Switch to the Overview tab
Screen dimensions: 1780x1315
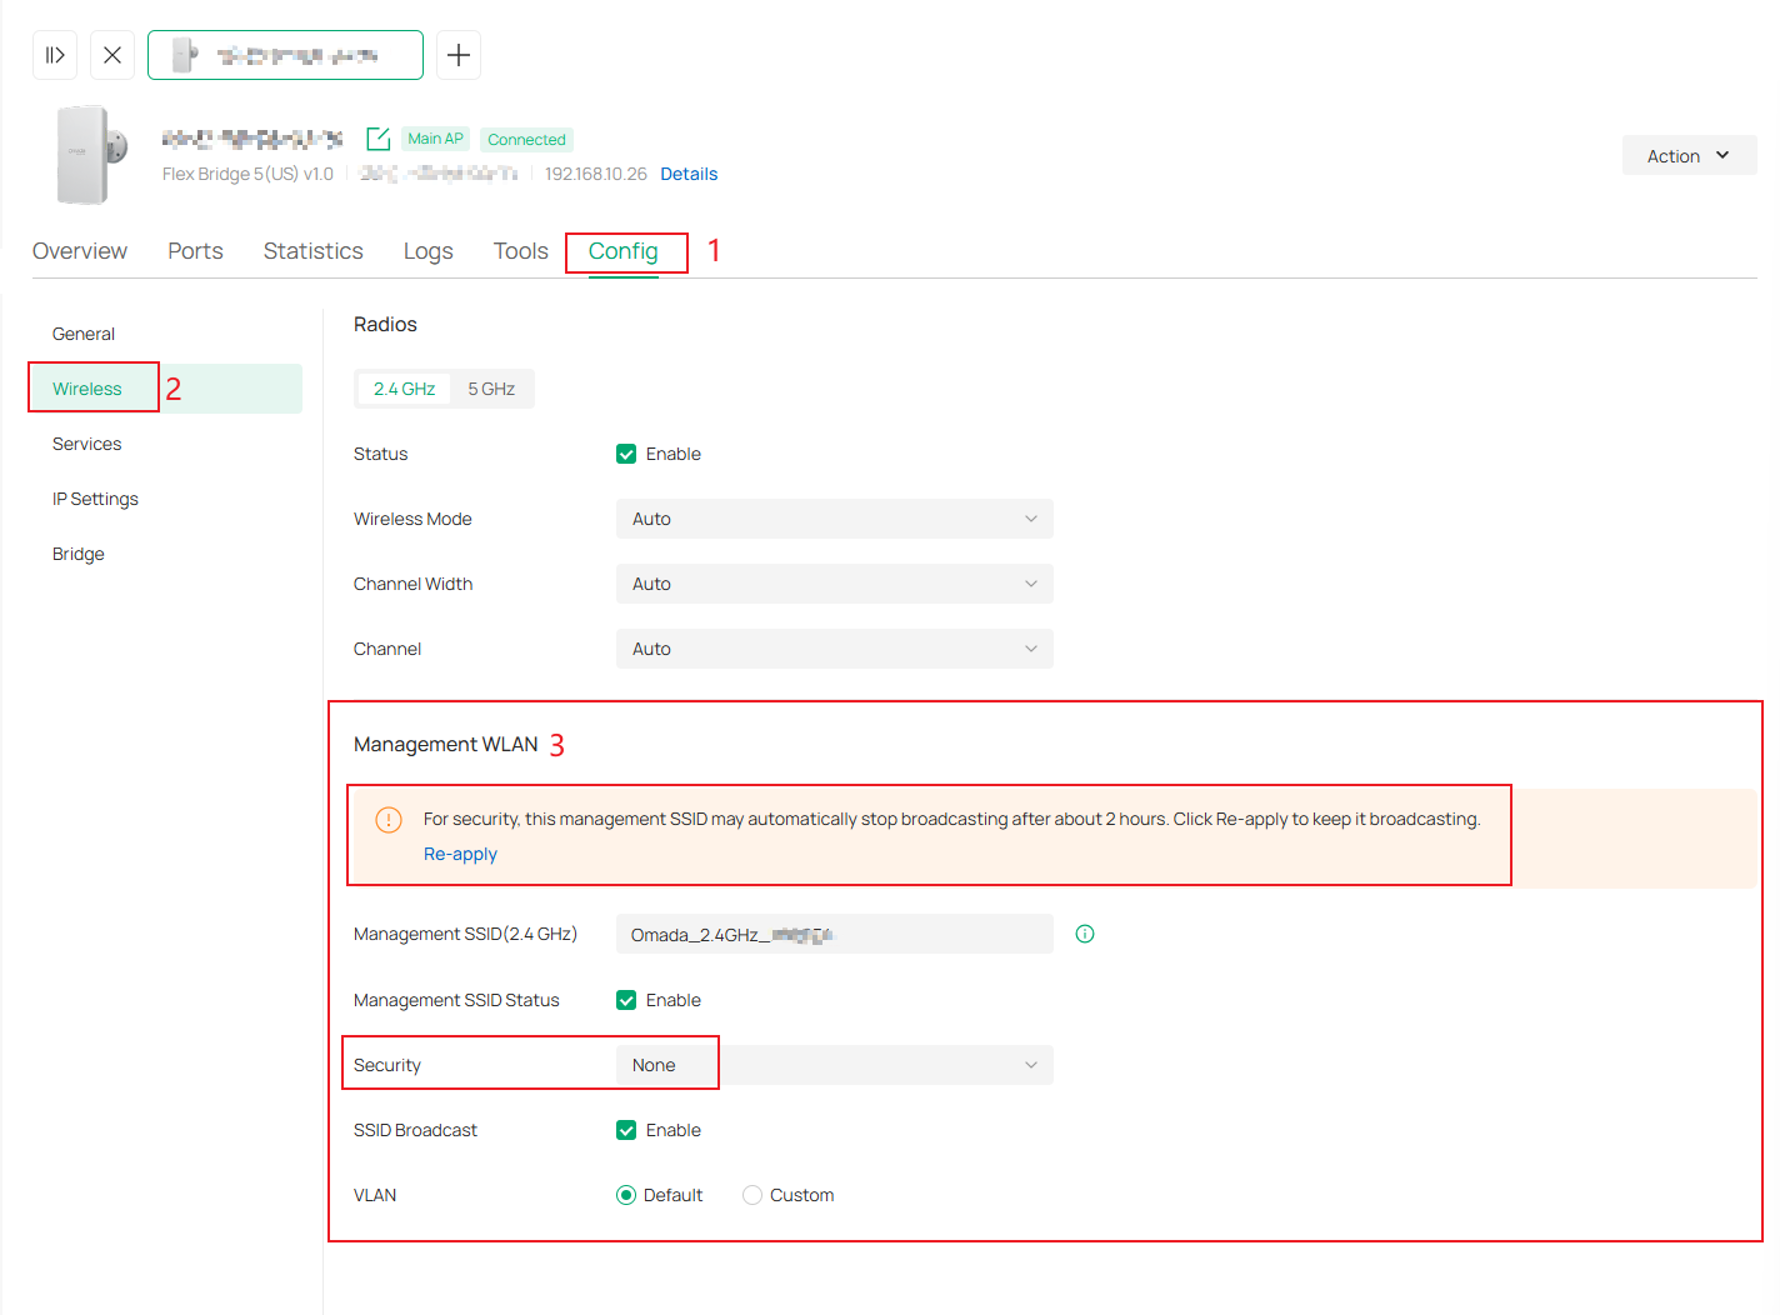pyautogui.click(x=80, y=251)
